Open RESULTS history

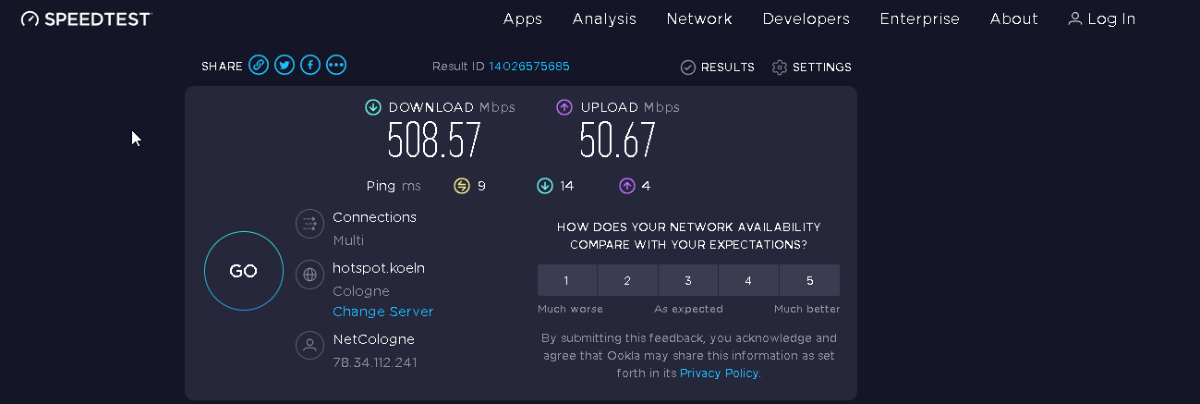pyautogui.click(x=718, y=67)
